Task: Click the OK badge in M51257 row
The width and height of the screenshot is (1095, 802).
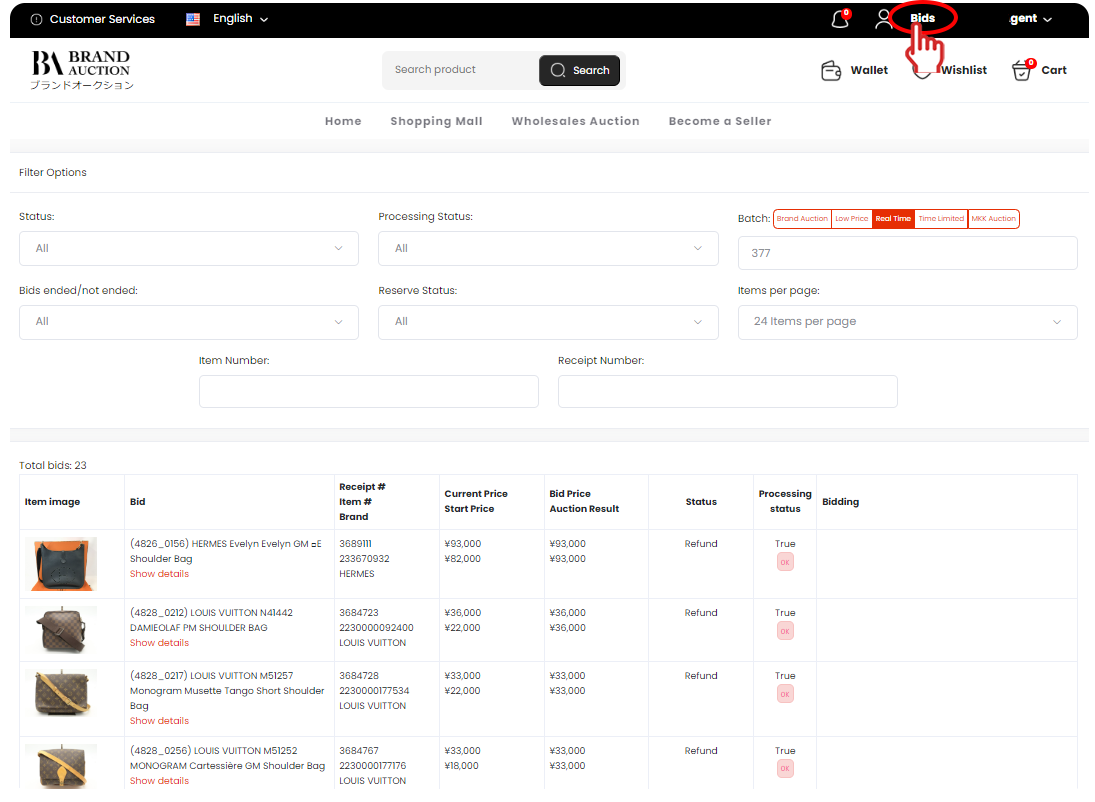Action: tap(785, 694)
